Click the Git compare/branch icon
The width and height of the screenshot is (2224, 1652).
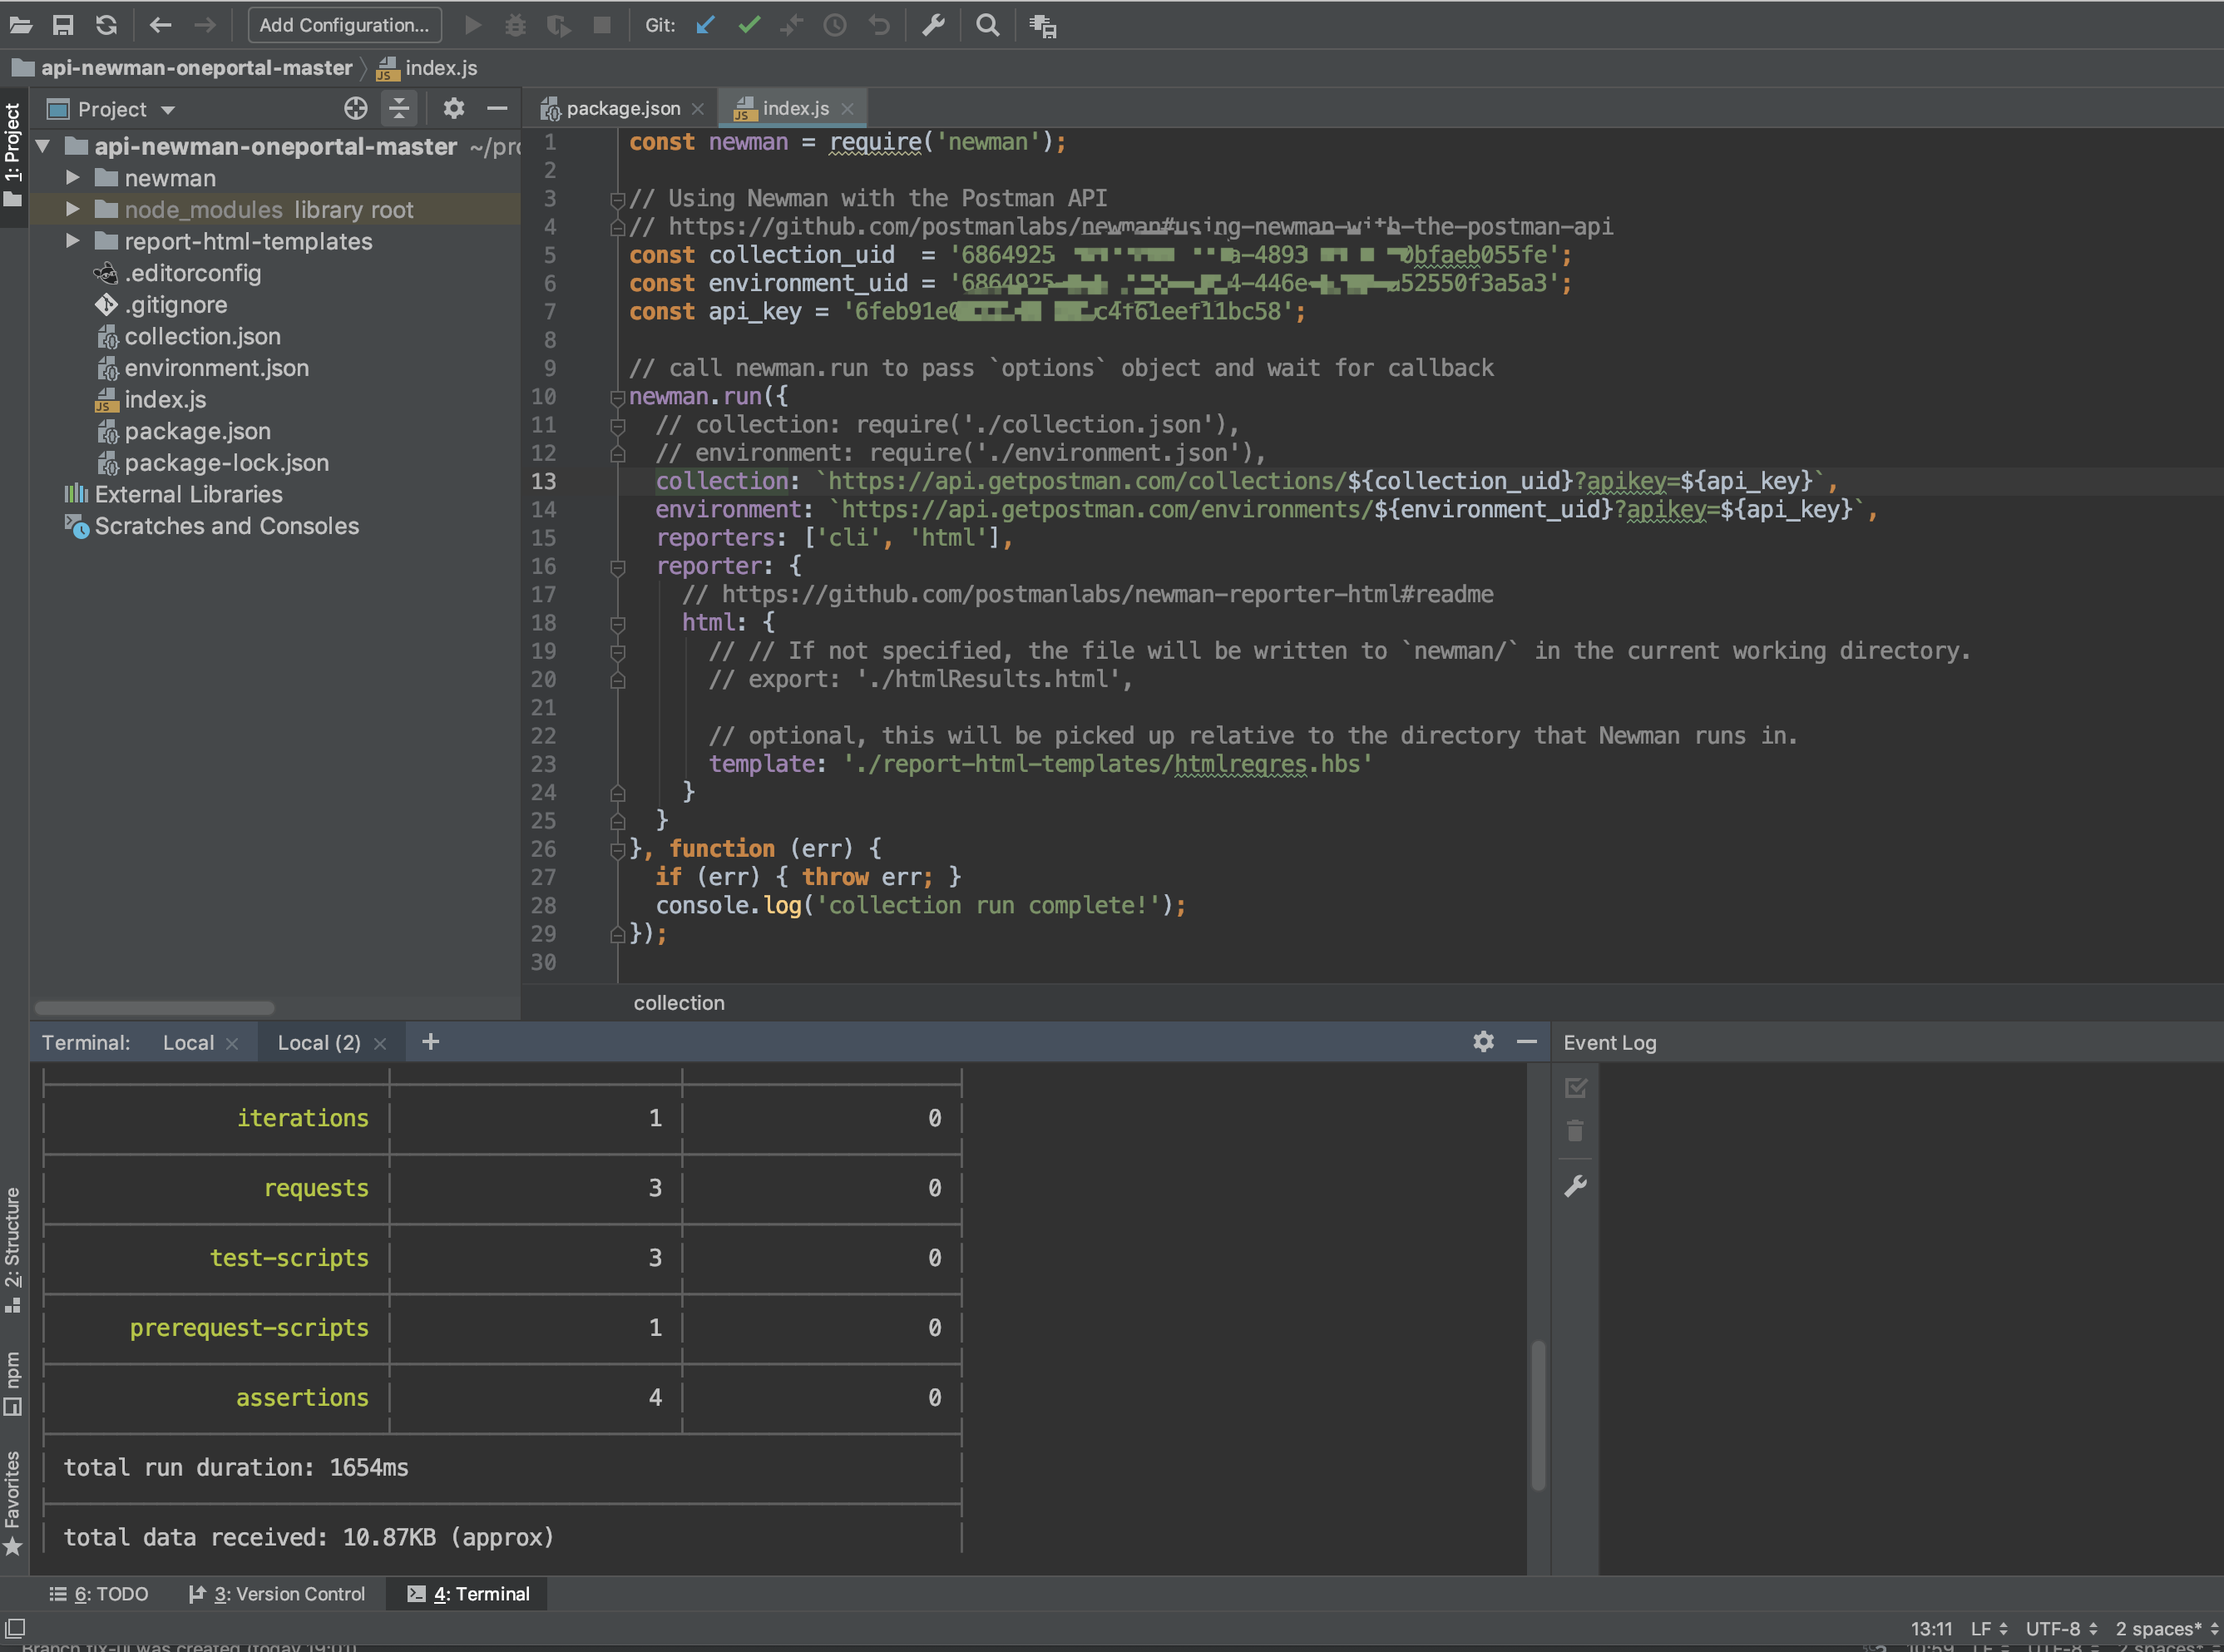point(792,25)
